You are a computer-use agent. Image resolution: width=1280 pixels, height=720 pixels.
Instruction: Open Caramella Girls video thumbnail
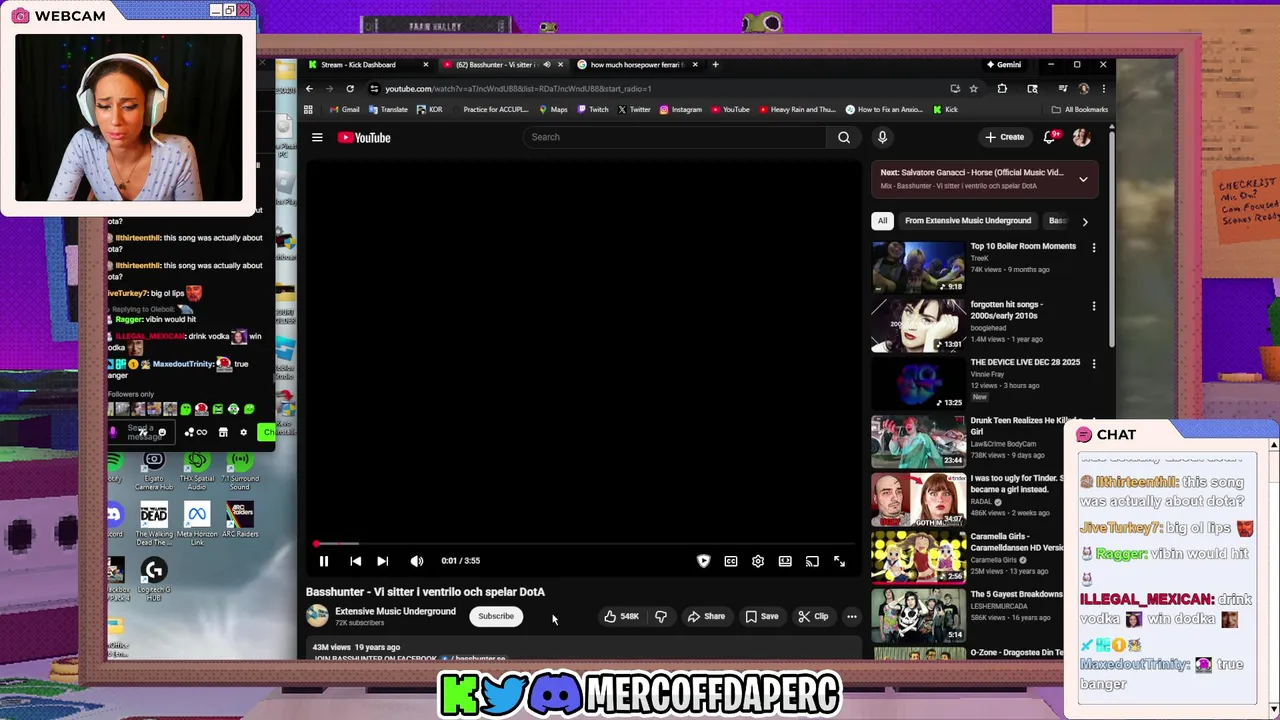click(918, 557)
